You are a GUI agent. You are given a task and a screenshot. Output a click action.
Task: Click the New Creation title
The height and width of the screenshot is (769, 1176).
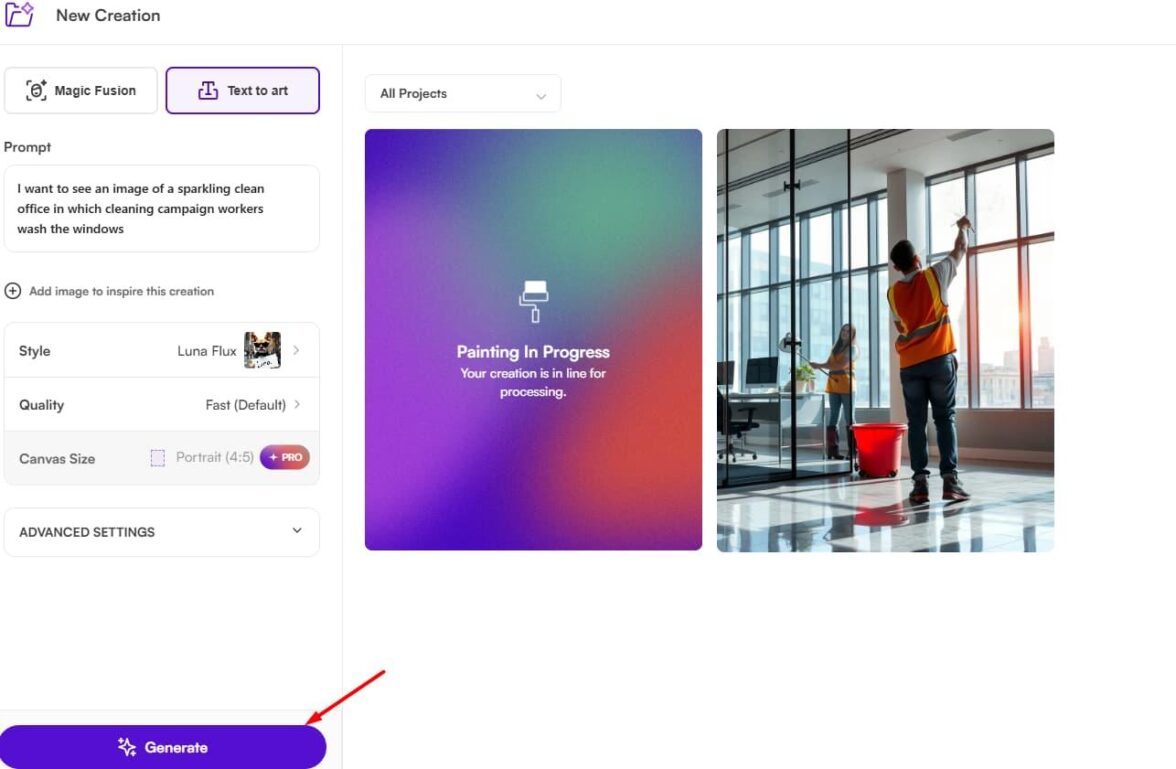click(x=108, y=15)
